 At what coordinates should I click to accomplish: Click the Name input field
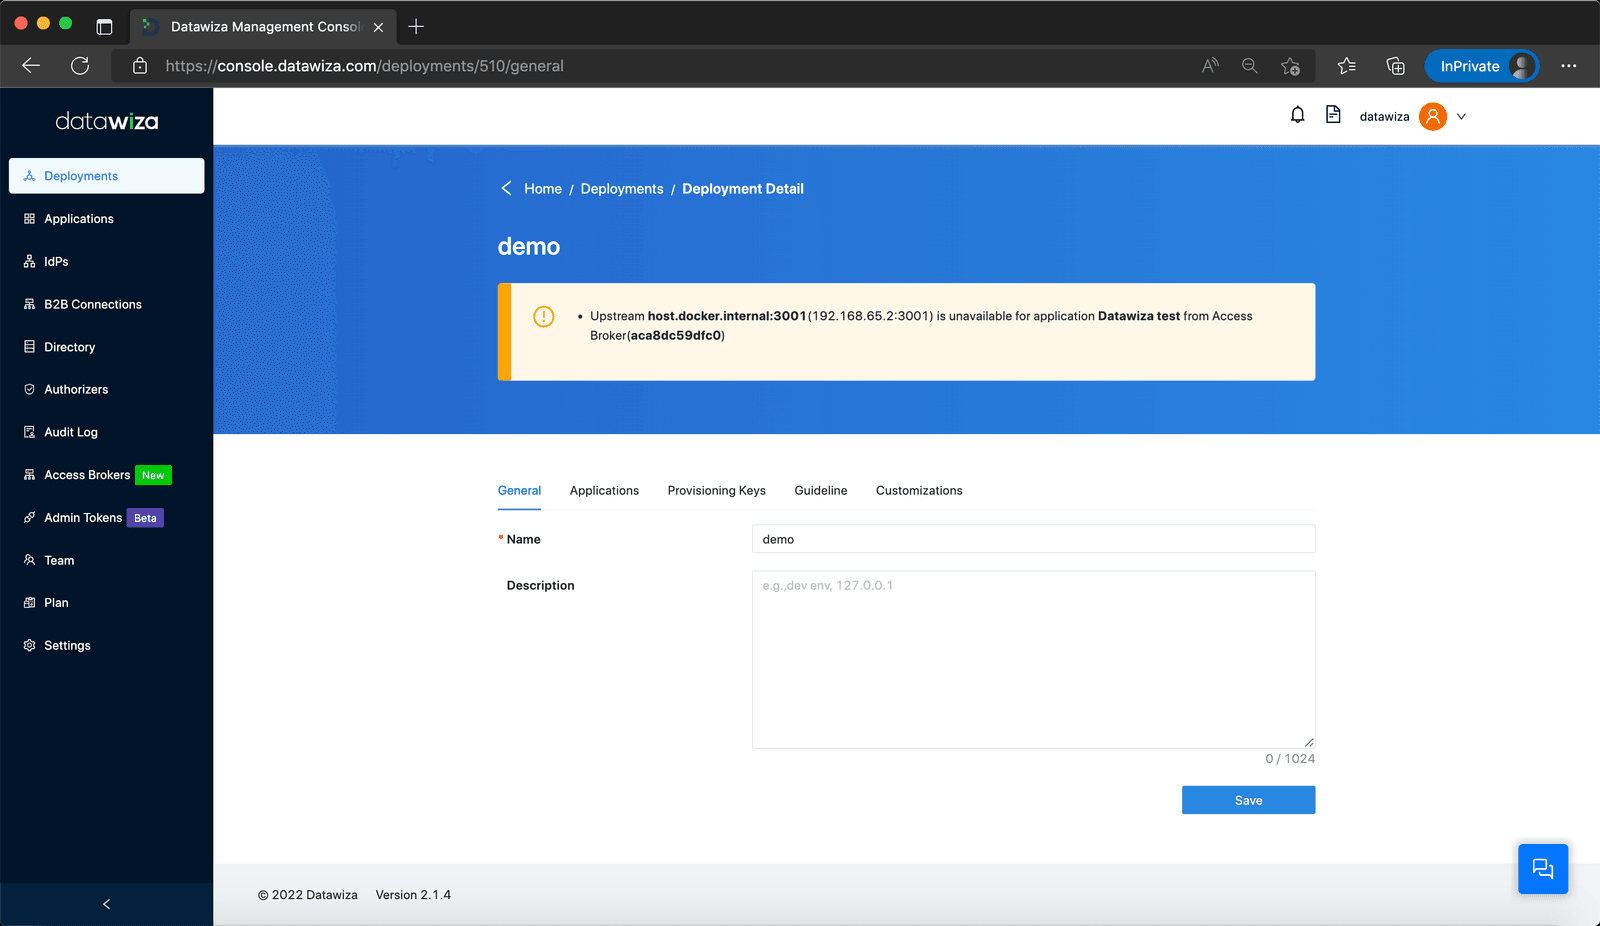[1033, 539]
